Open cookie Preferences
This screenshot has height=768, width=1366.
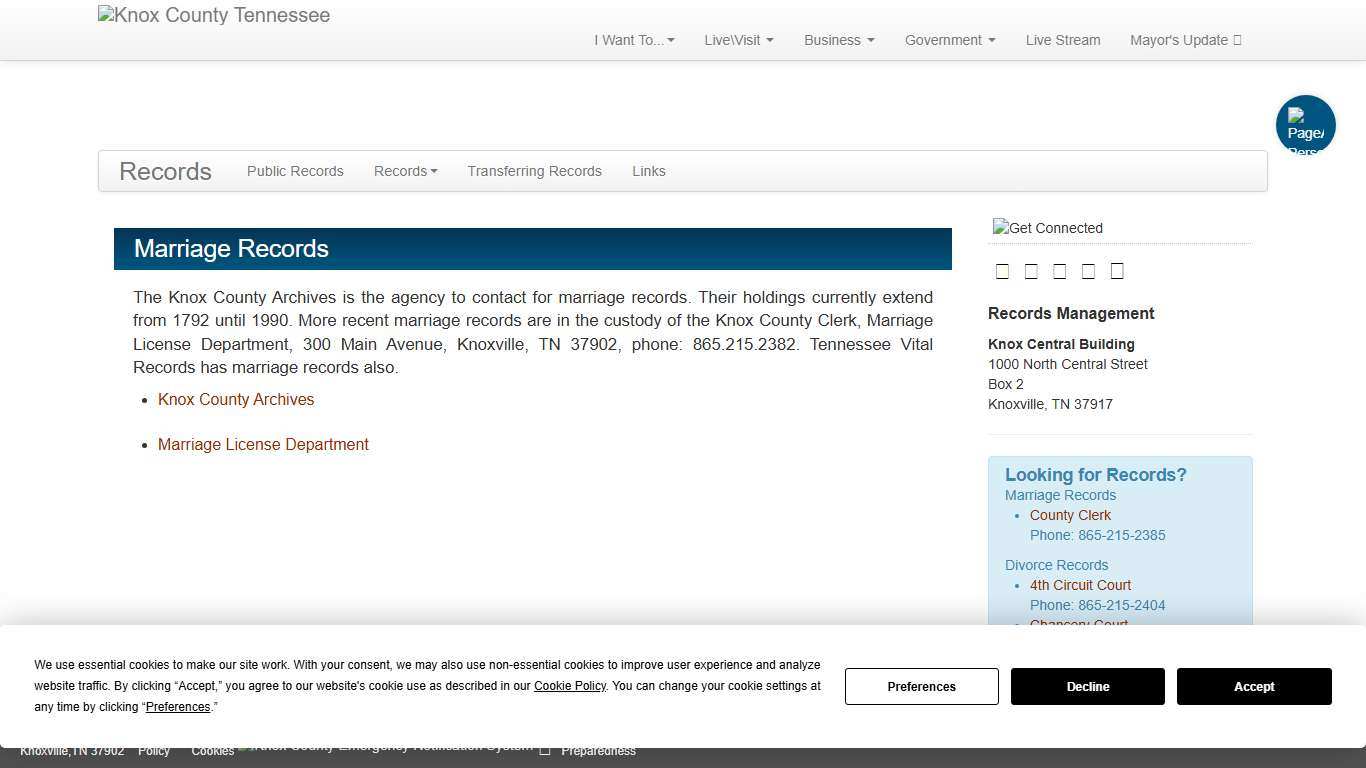pyautogui.click(x=921, y=686)
